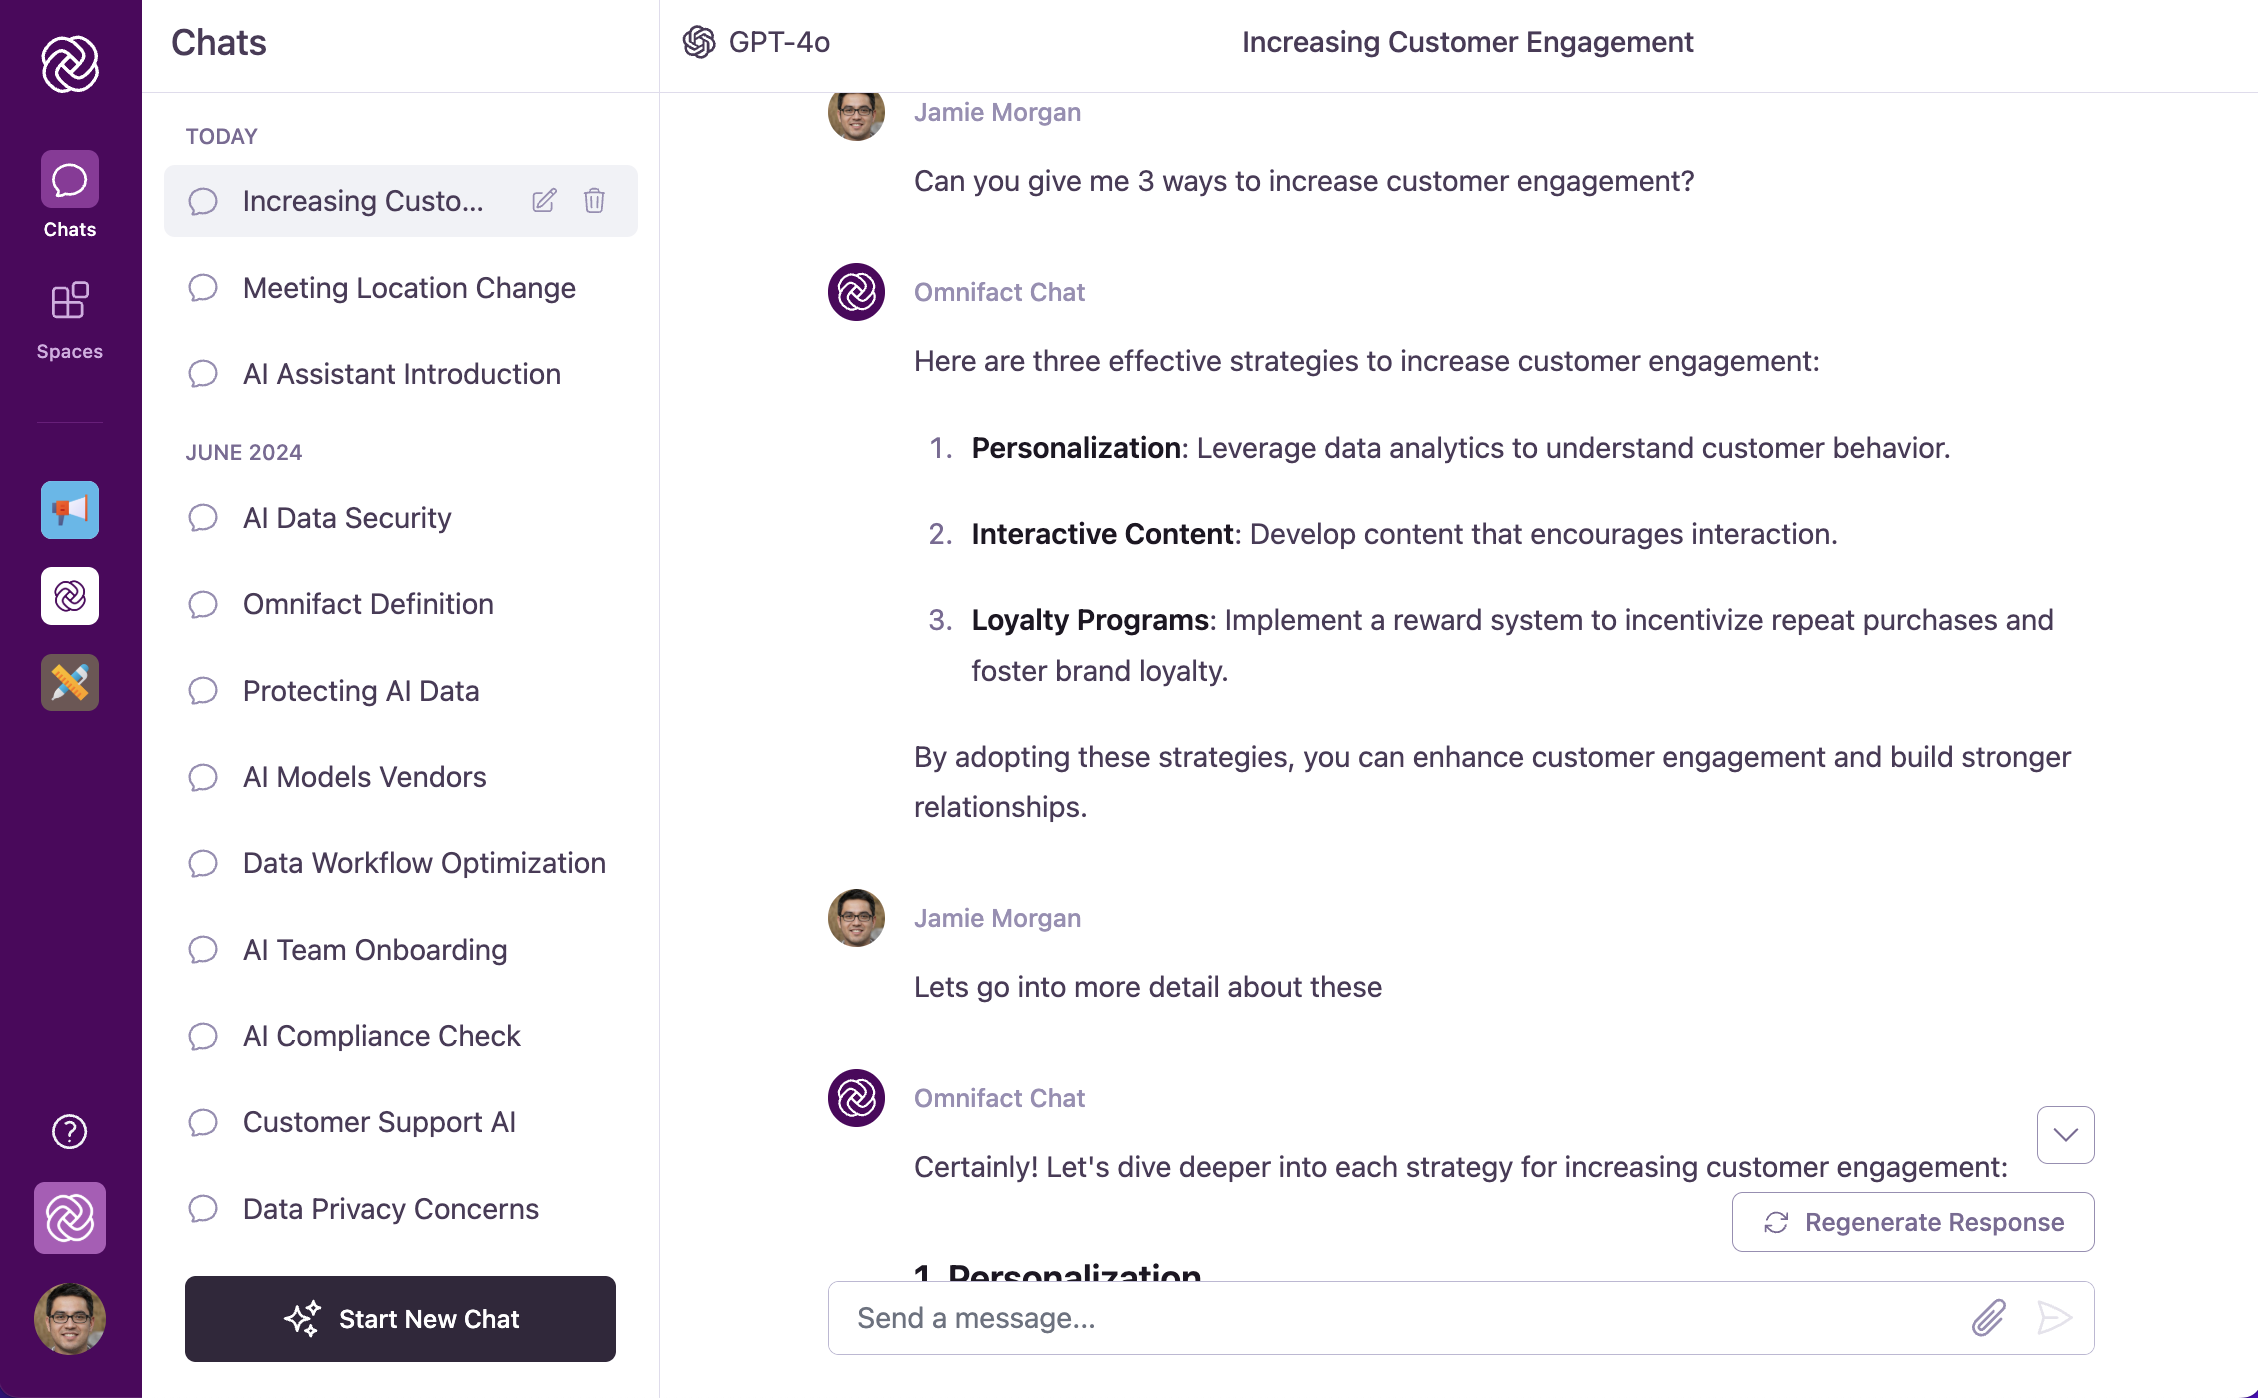Open the Spaces panel from the sidebar
Viewport: 2258px width, 1398px height.
(x=69, y=318)
